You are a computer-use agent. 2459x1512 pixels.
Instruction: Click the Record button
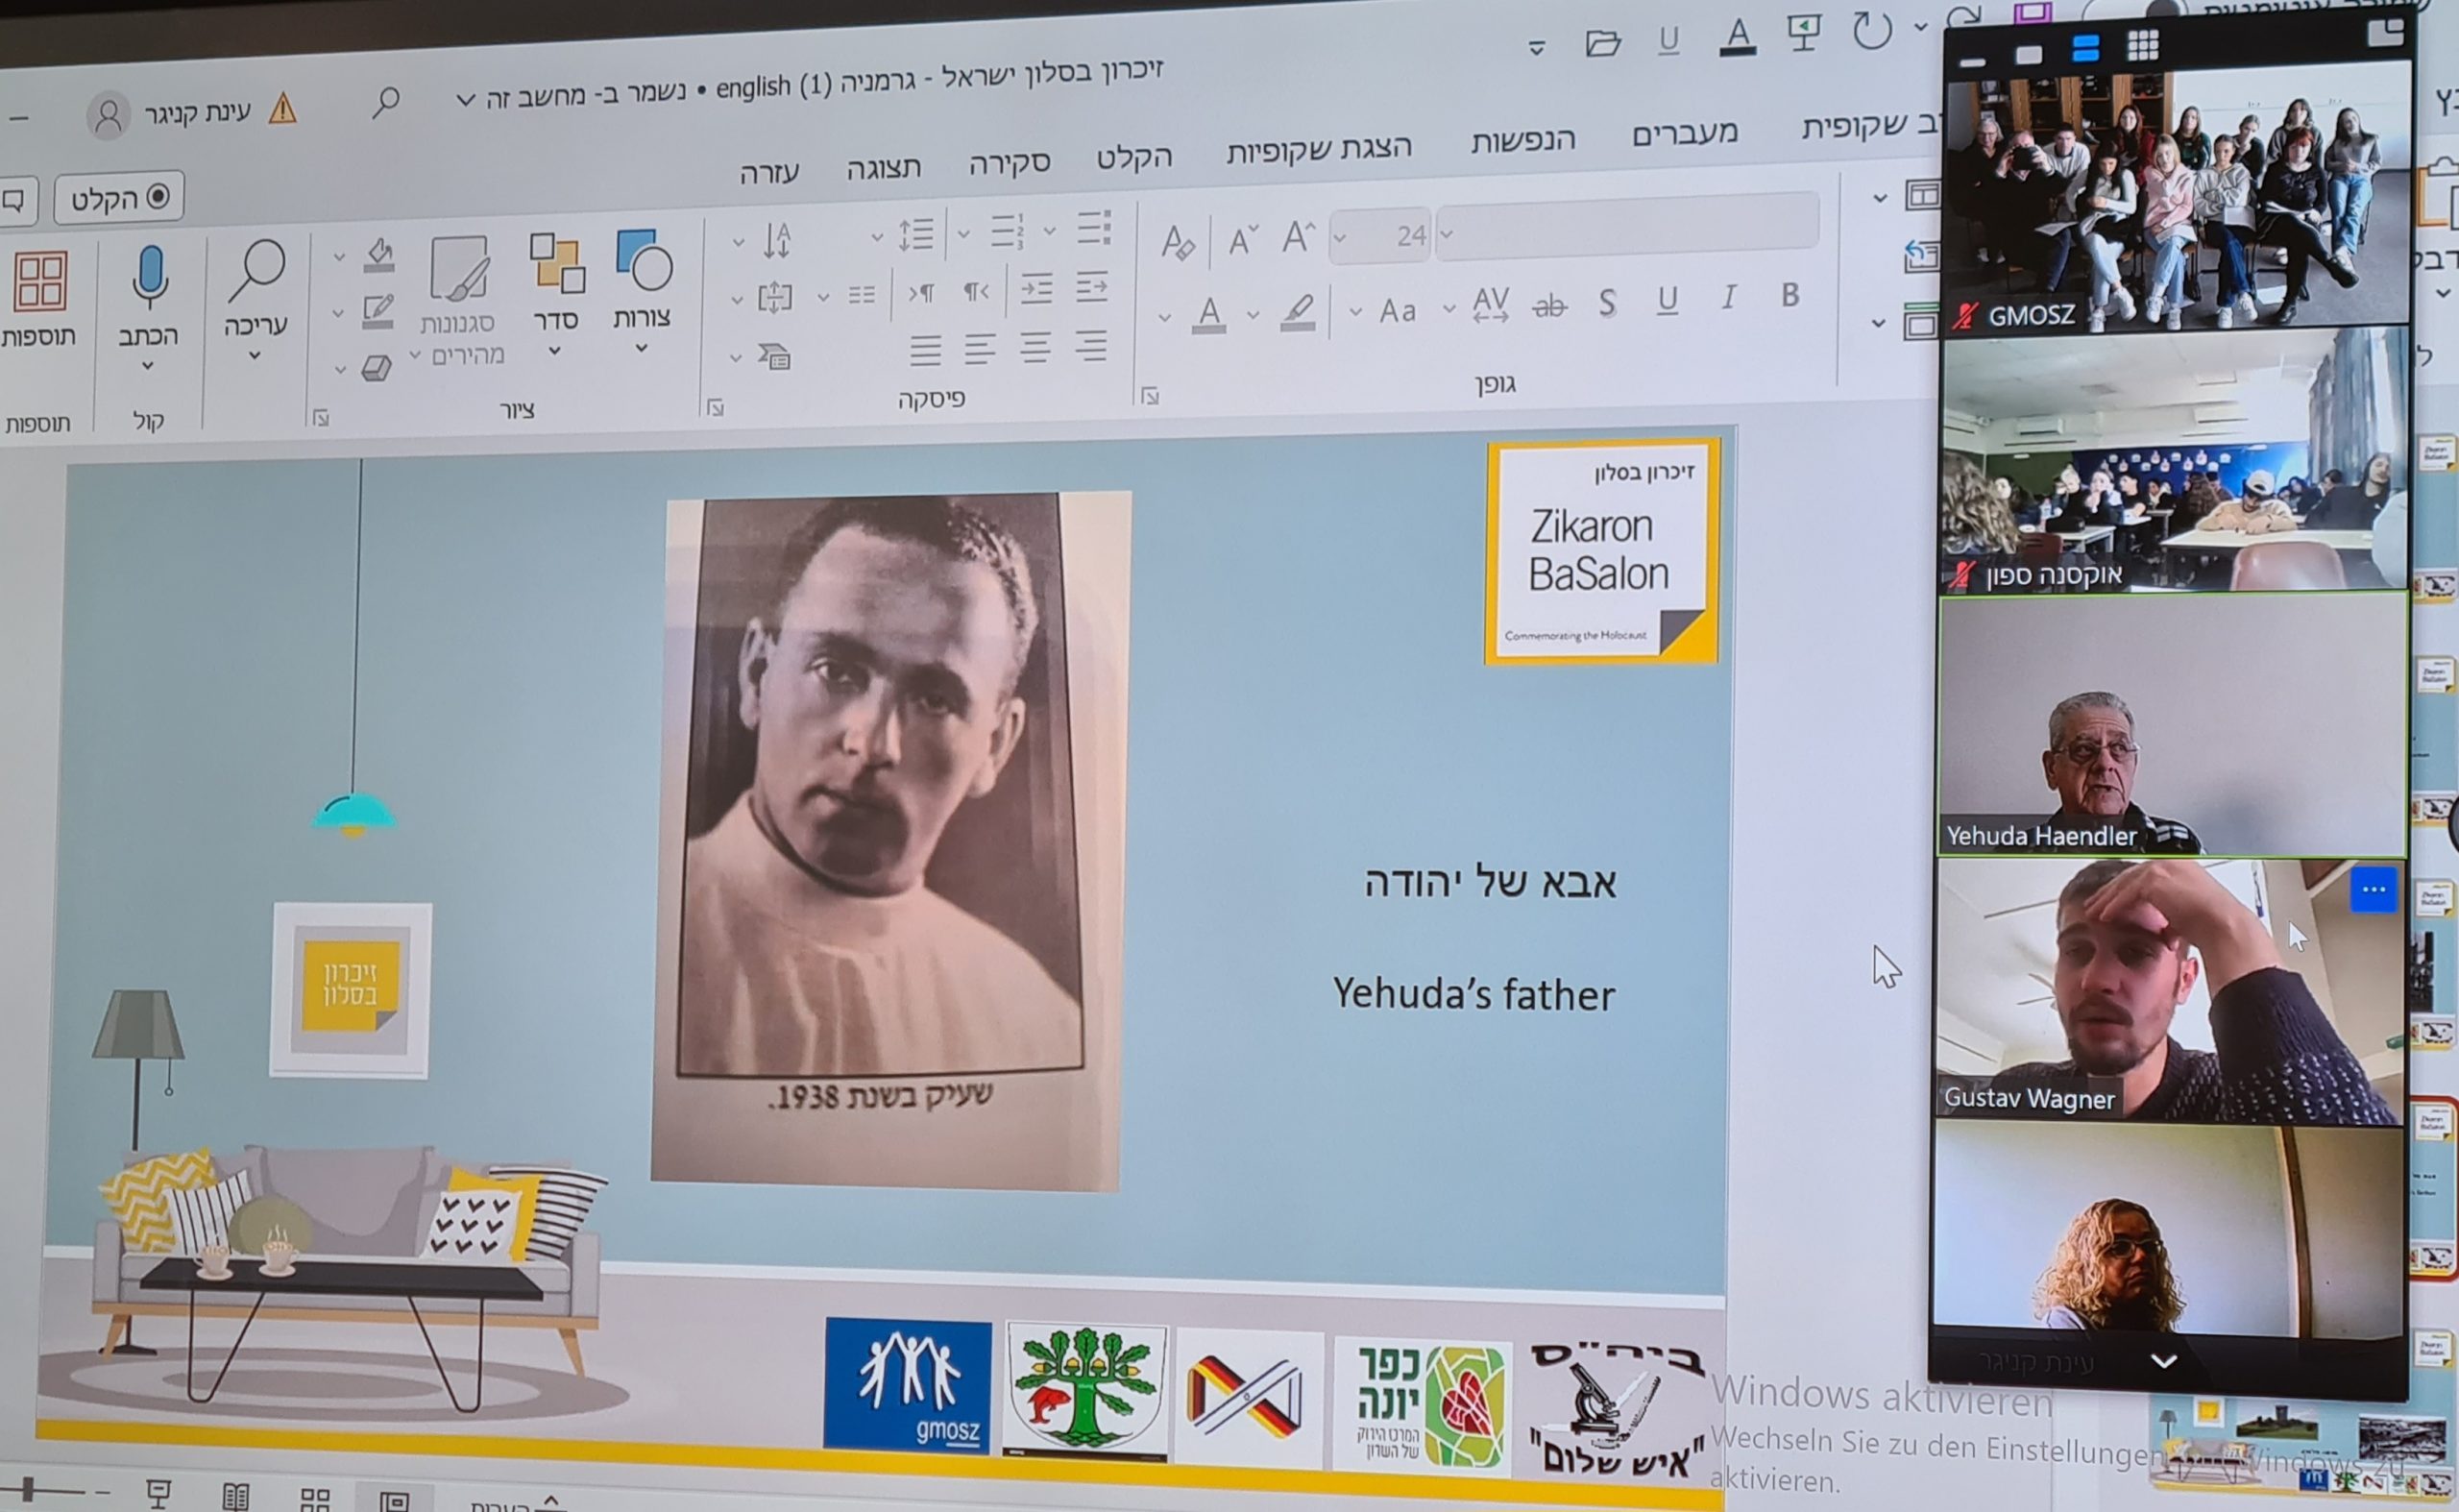pos(119,198)
